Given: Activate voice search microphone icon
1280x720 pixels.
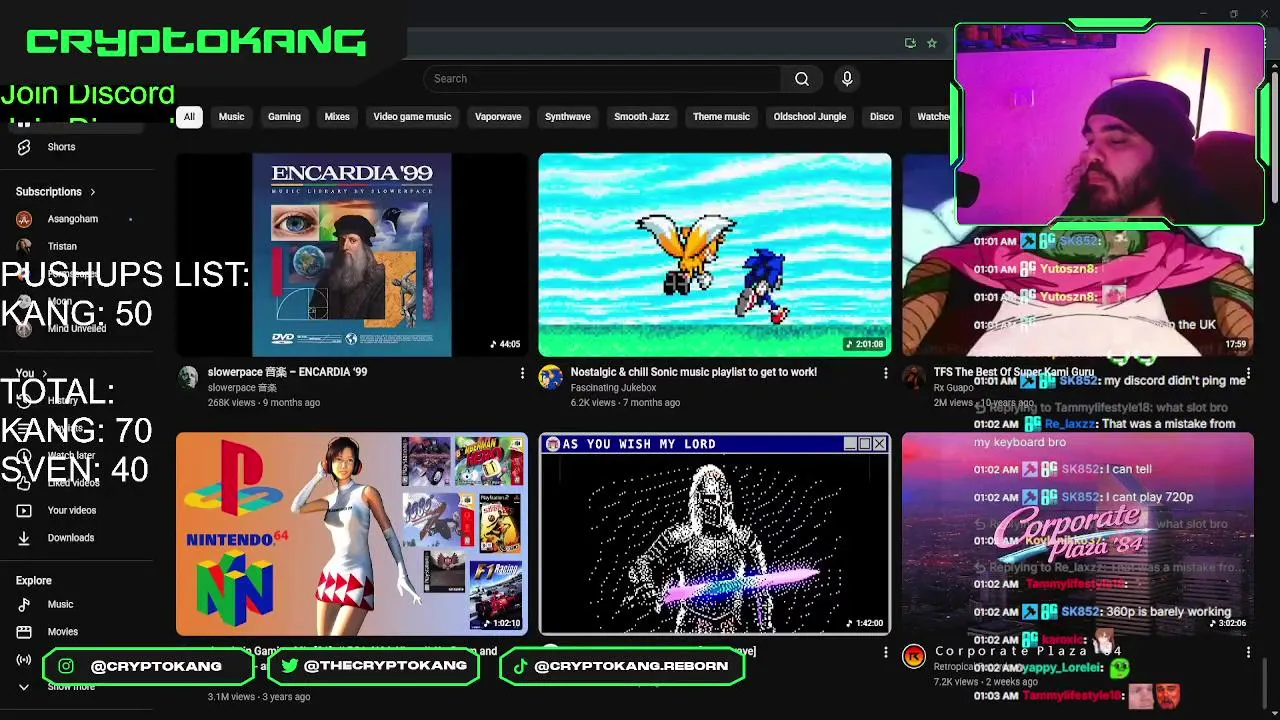Looking at the screenshot, I should point(847,79).
